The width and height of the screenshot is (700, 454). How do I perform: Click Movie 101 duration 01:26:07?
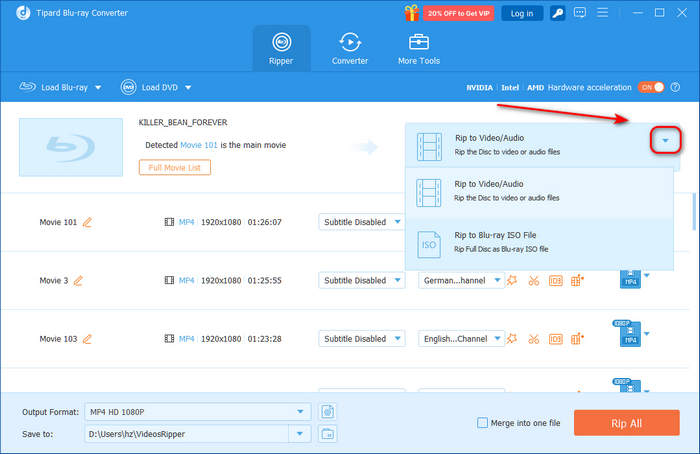(x=265, y=222)
